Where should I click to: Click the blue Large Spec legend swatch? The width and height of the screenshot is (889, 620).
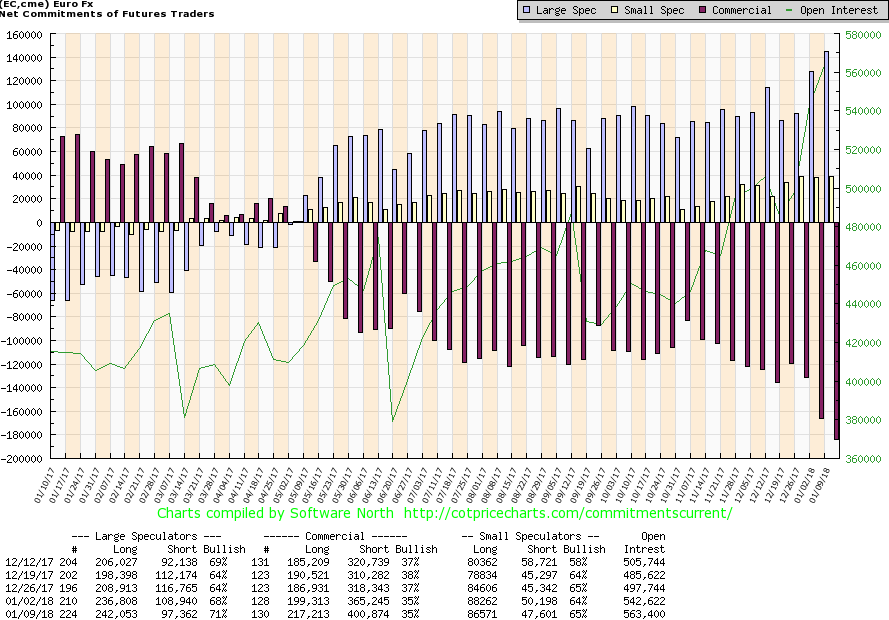tap(527, 10)
